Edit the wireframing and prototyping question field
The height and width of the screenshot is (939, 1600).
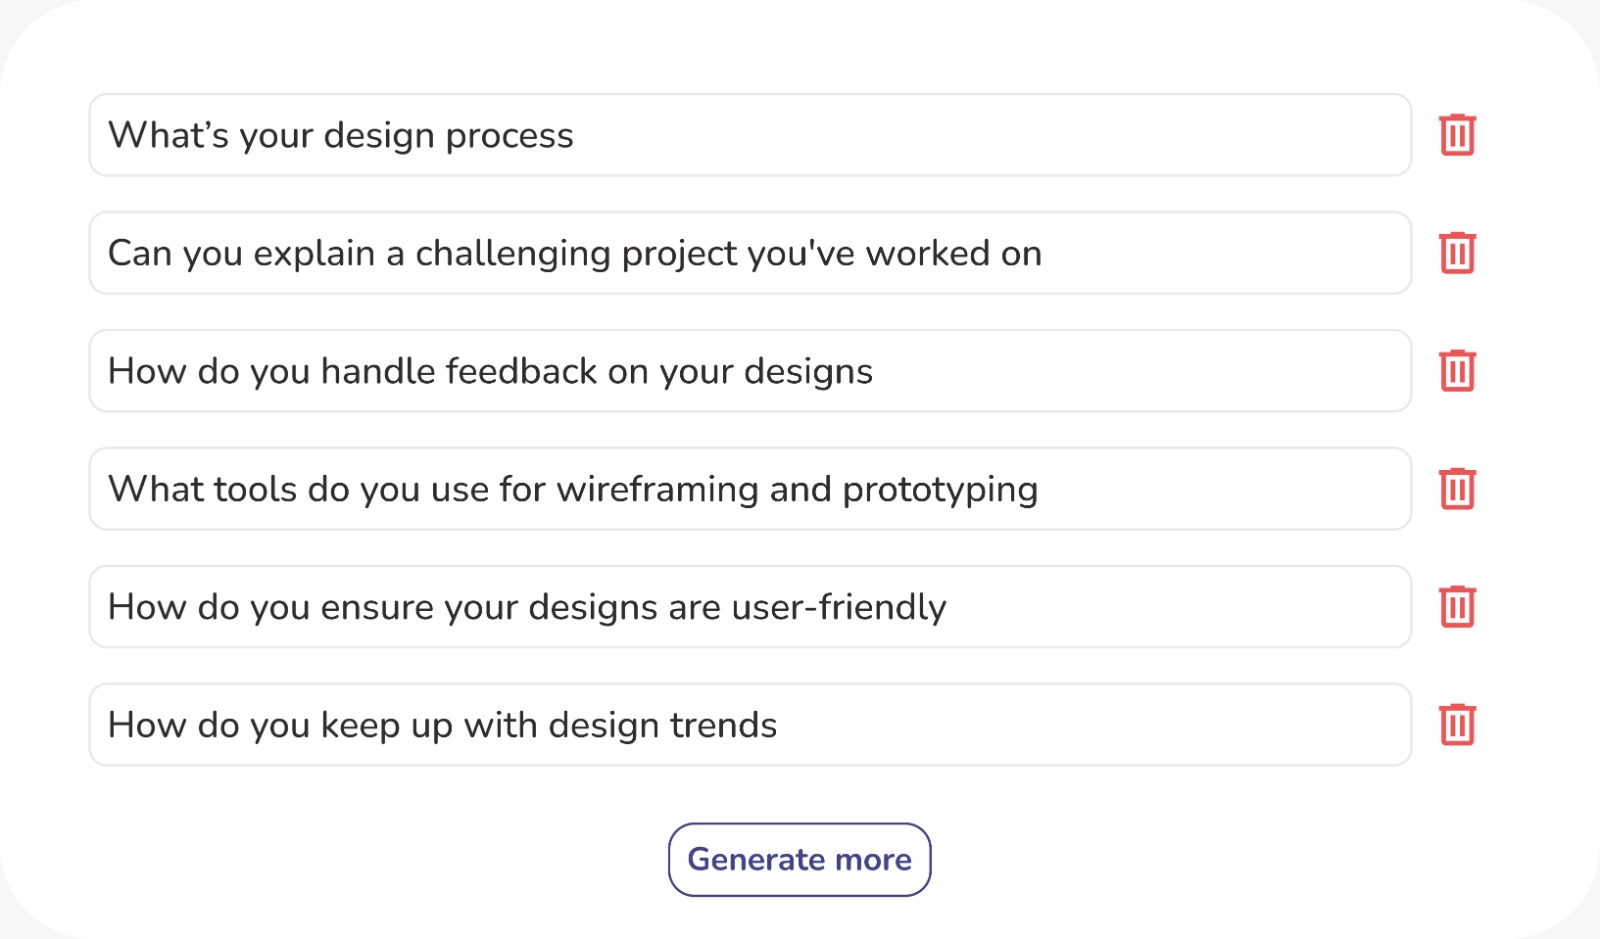[x=750, y=489]
